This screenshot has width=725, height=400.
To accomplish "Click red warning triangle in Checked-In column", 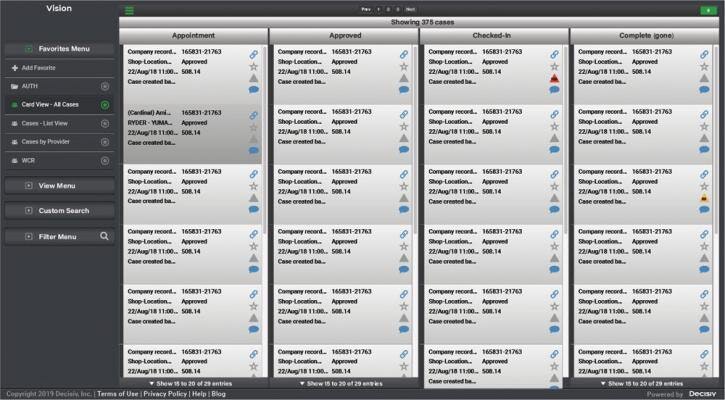I will (x=554, y=78).
